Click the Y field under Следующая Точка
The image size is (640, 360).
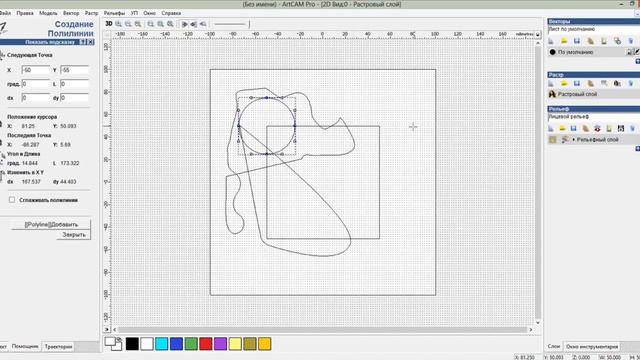click(x=74, y=70)
